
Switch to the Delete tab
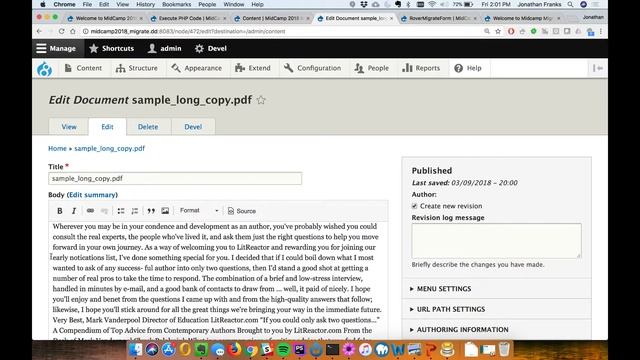[148, 127]
